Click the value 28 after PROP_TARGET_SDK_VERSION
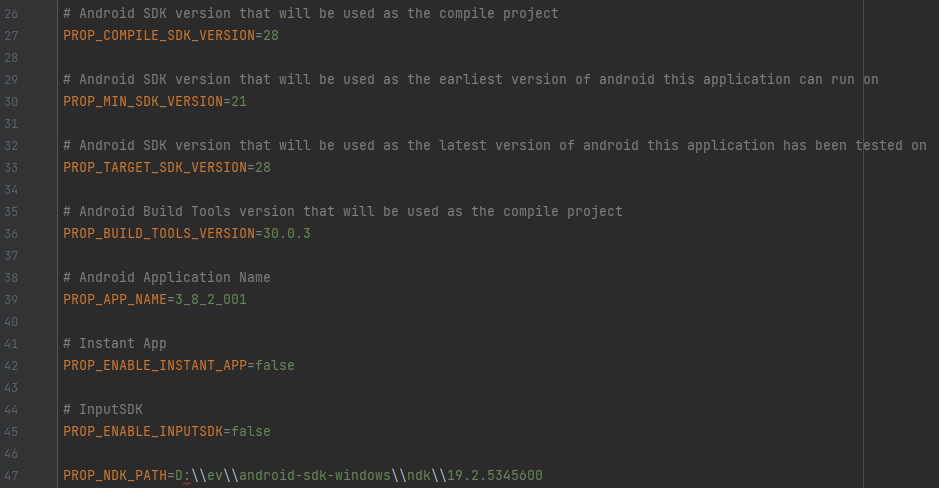 (x=263, y=167)
